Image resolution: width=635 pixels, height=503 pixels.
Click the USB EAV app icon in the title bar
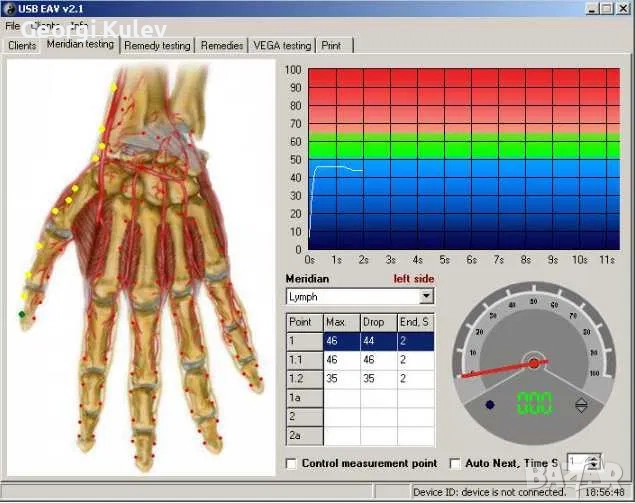click(9, 9)
